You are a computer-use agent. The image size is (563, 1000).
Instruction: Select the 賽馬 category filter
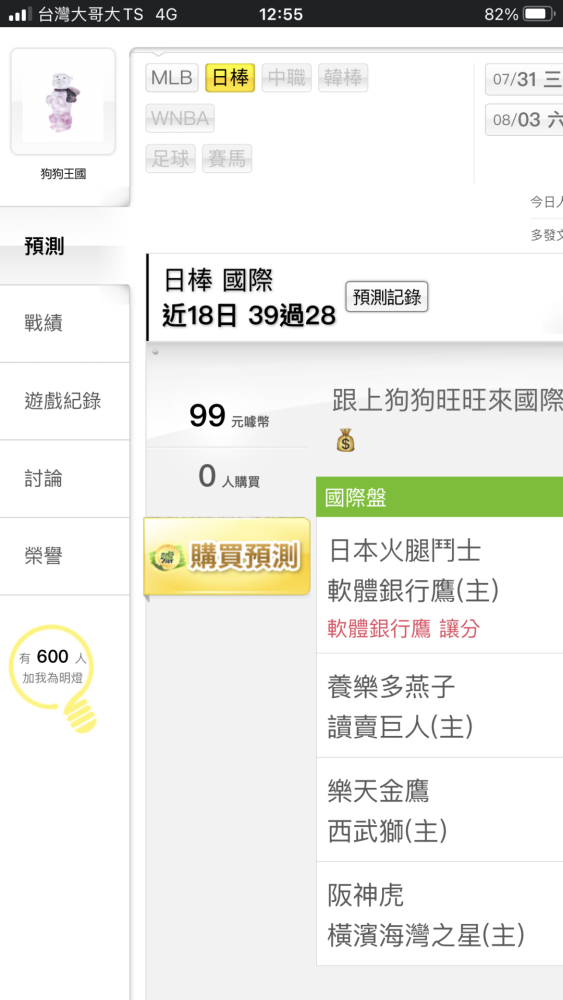click(227, 158)
